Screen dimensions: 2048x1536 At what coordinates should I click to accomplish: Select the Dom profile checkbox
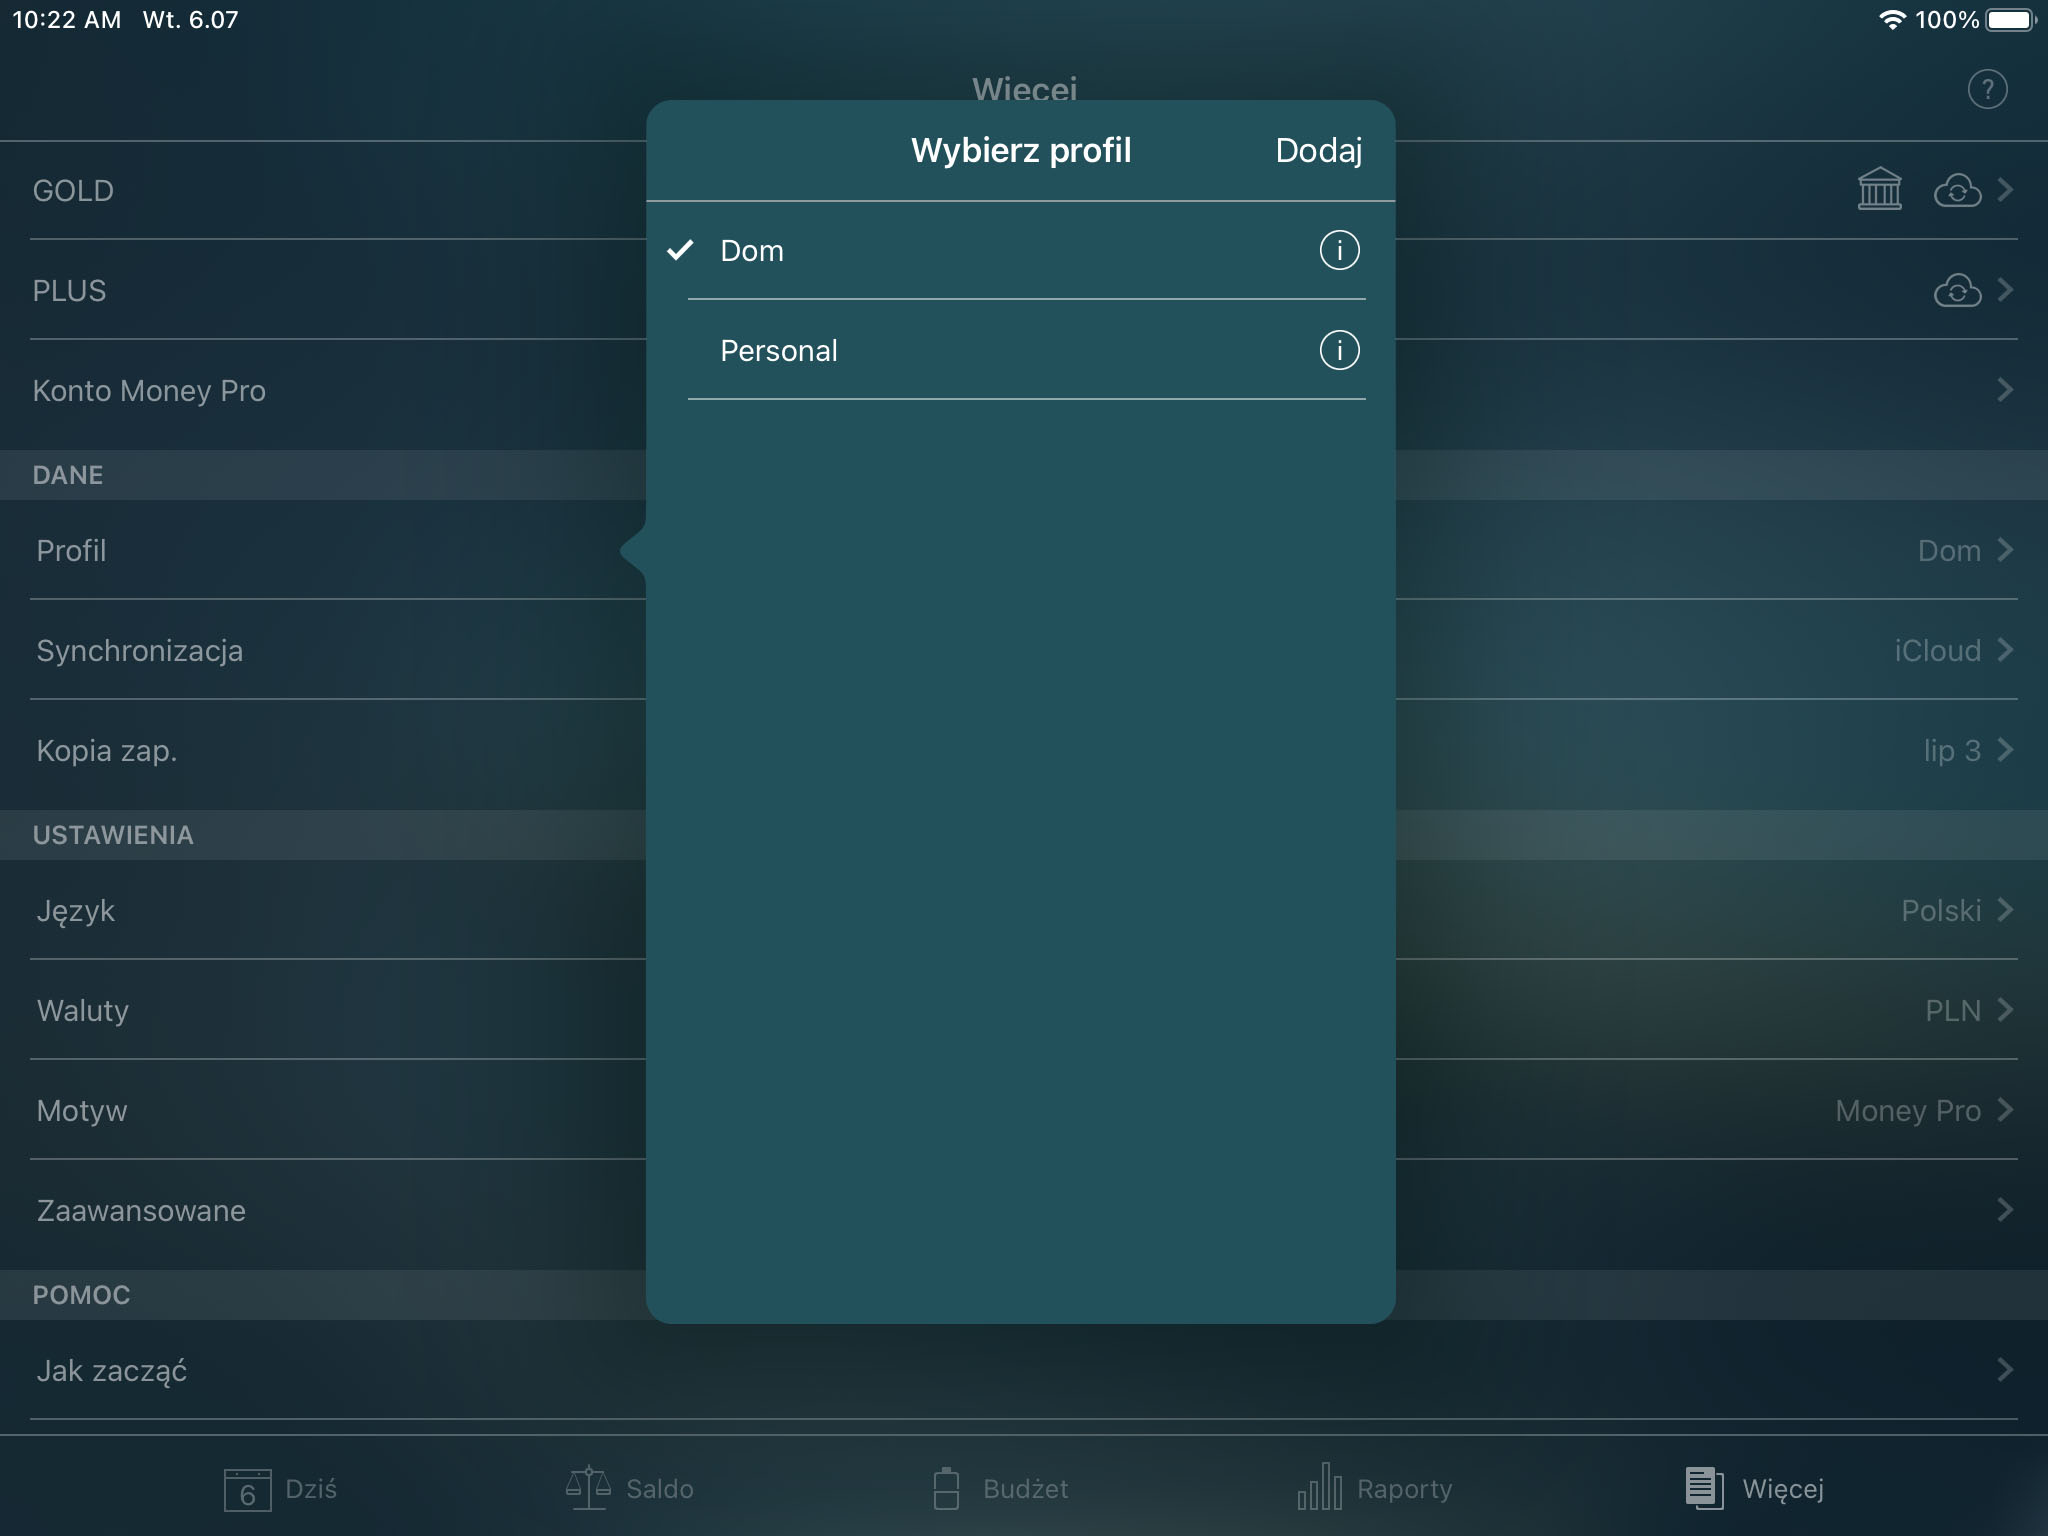coord(681,248)
